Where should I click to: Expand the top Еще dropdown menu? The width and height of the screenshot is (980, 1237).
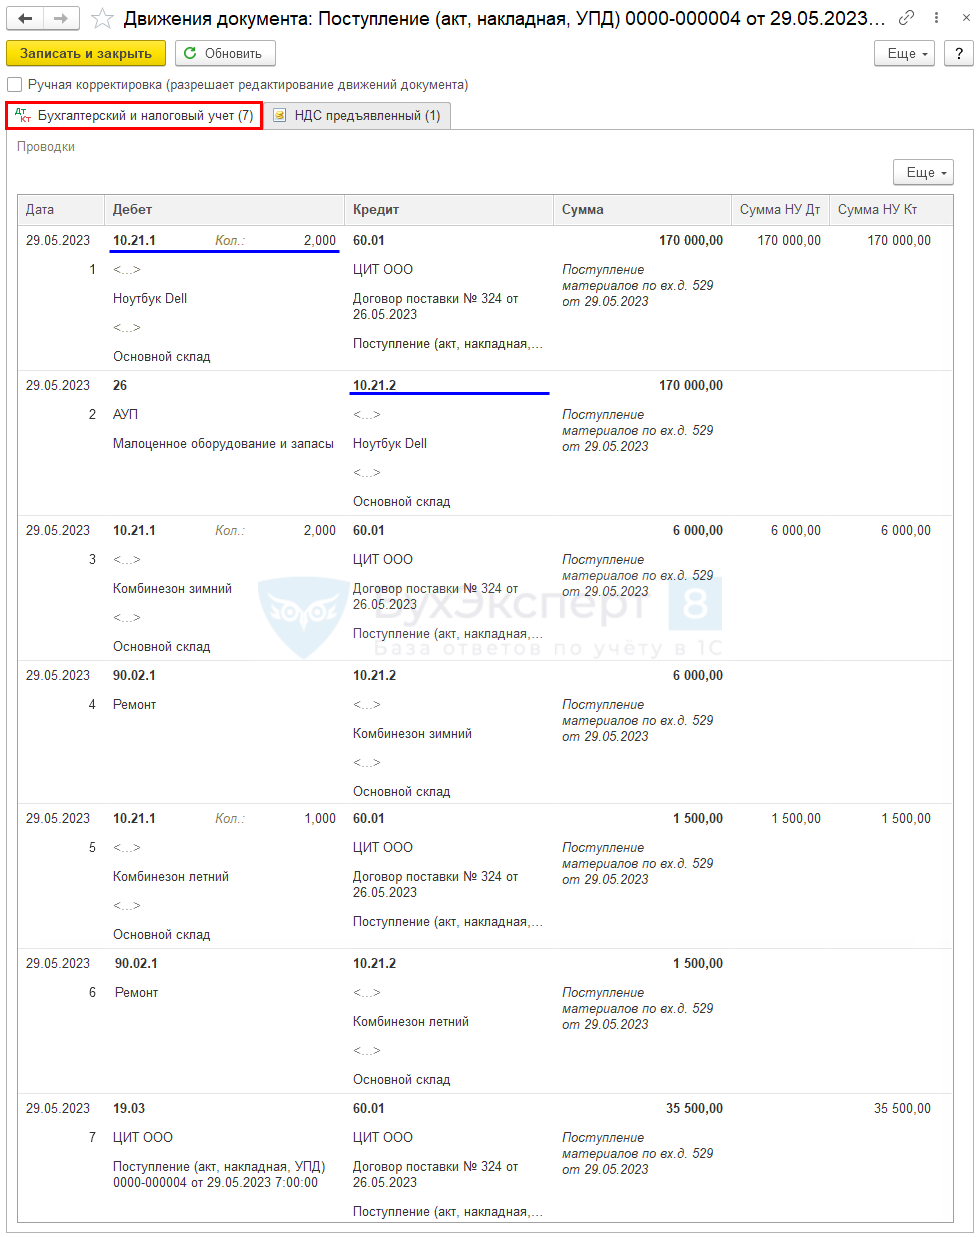coord(905,53)
